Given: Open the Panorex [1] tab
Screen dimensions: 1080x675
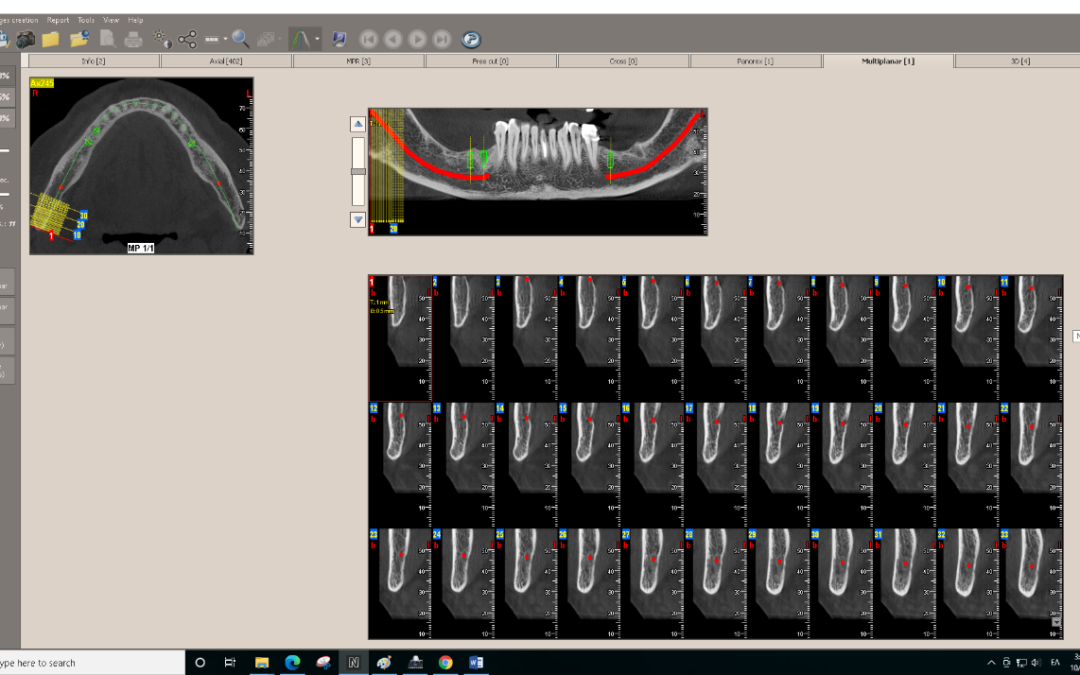Looking at the screenshot, I should coord(755,61).
